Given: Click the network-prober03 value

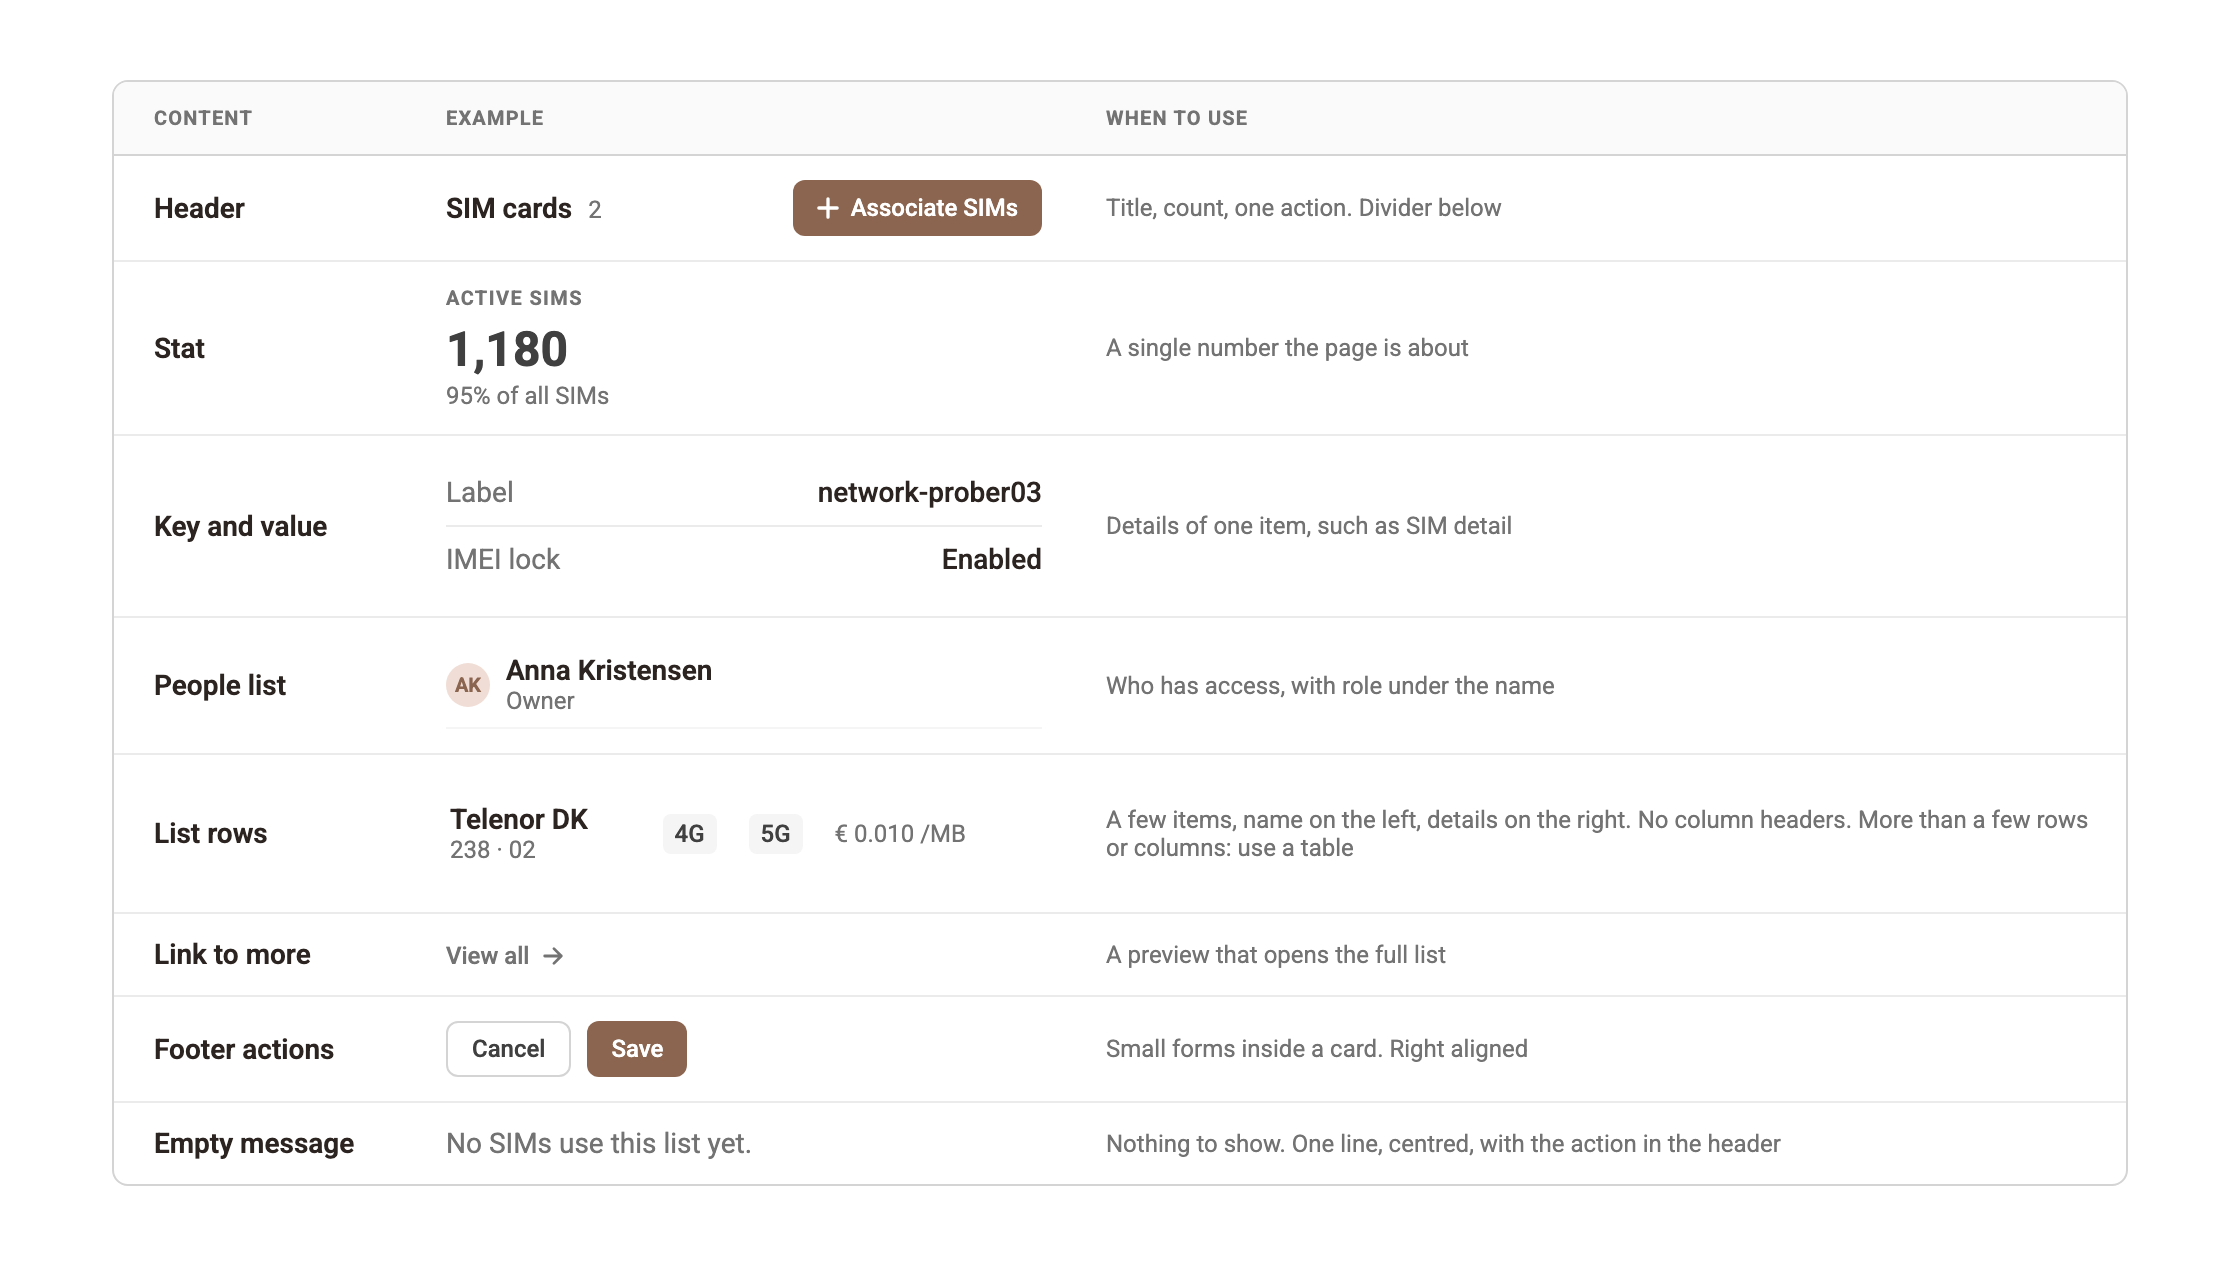Looking at the screenshot, I should click(x=929, y=492).
